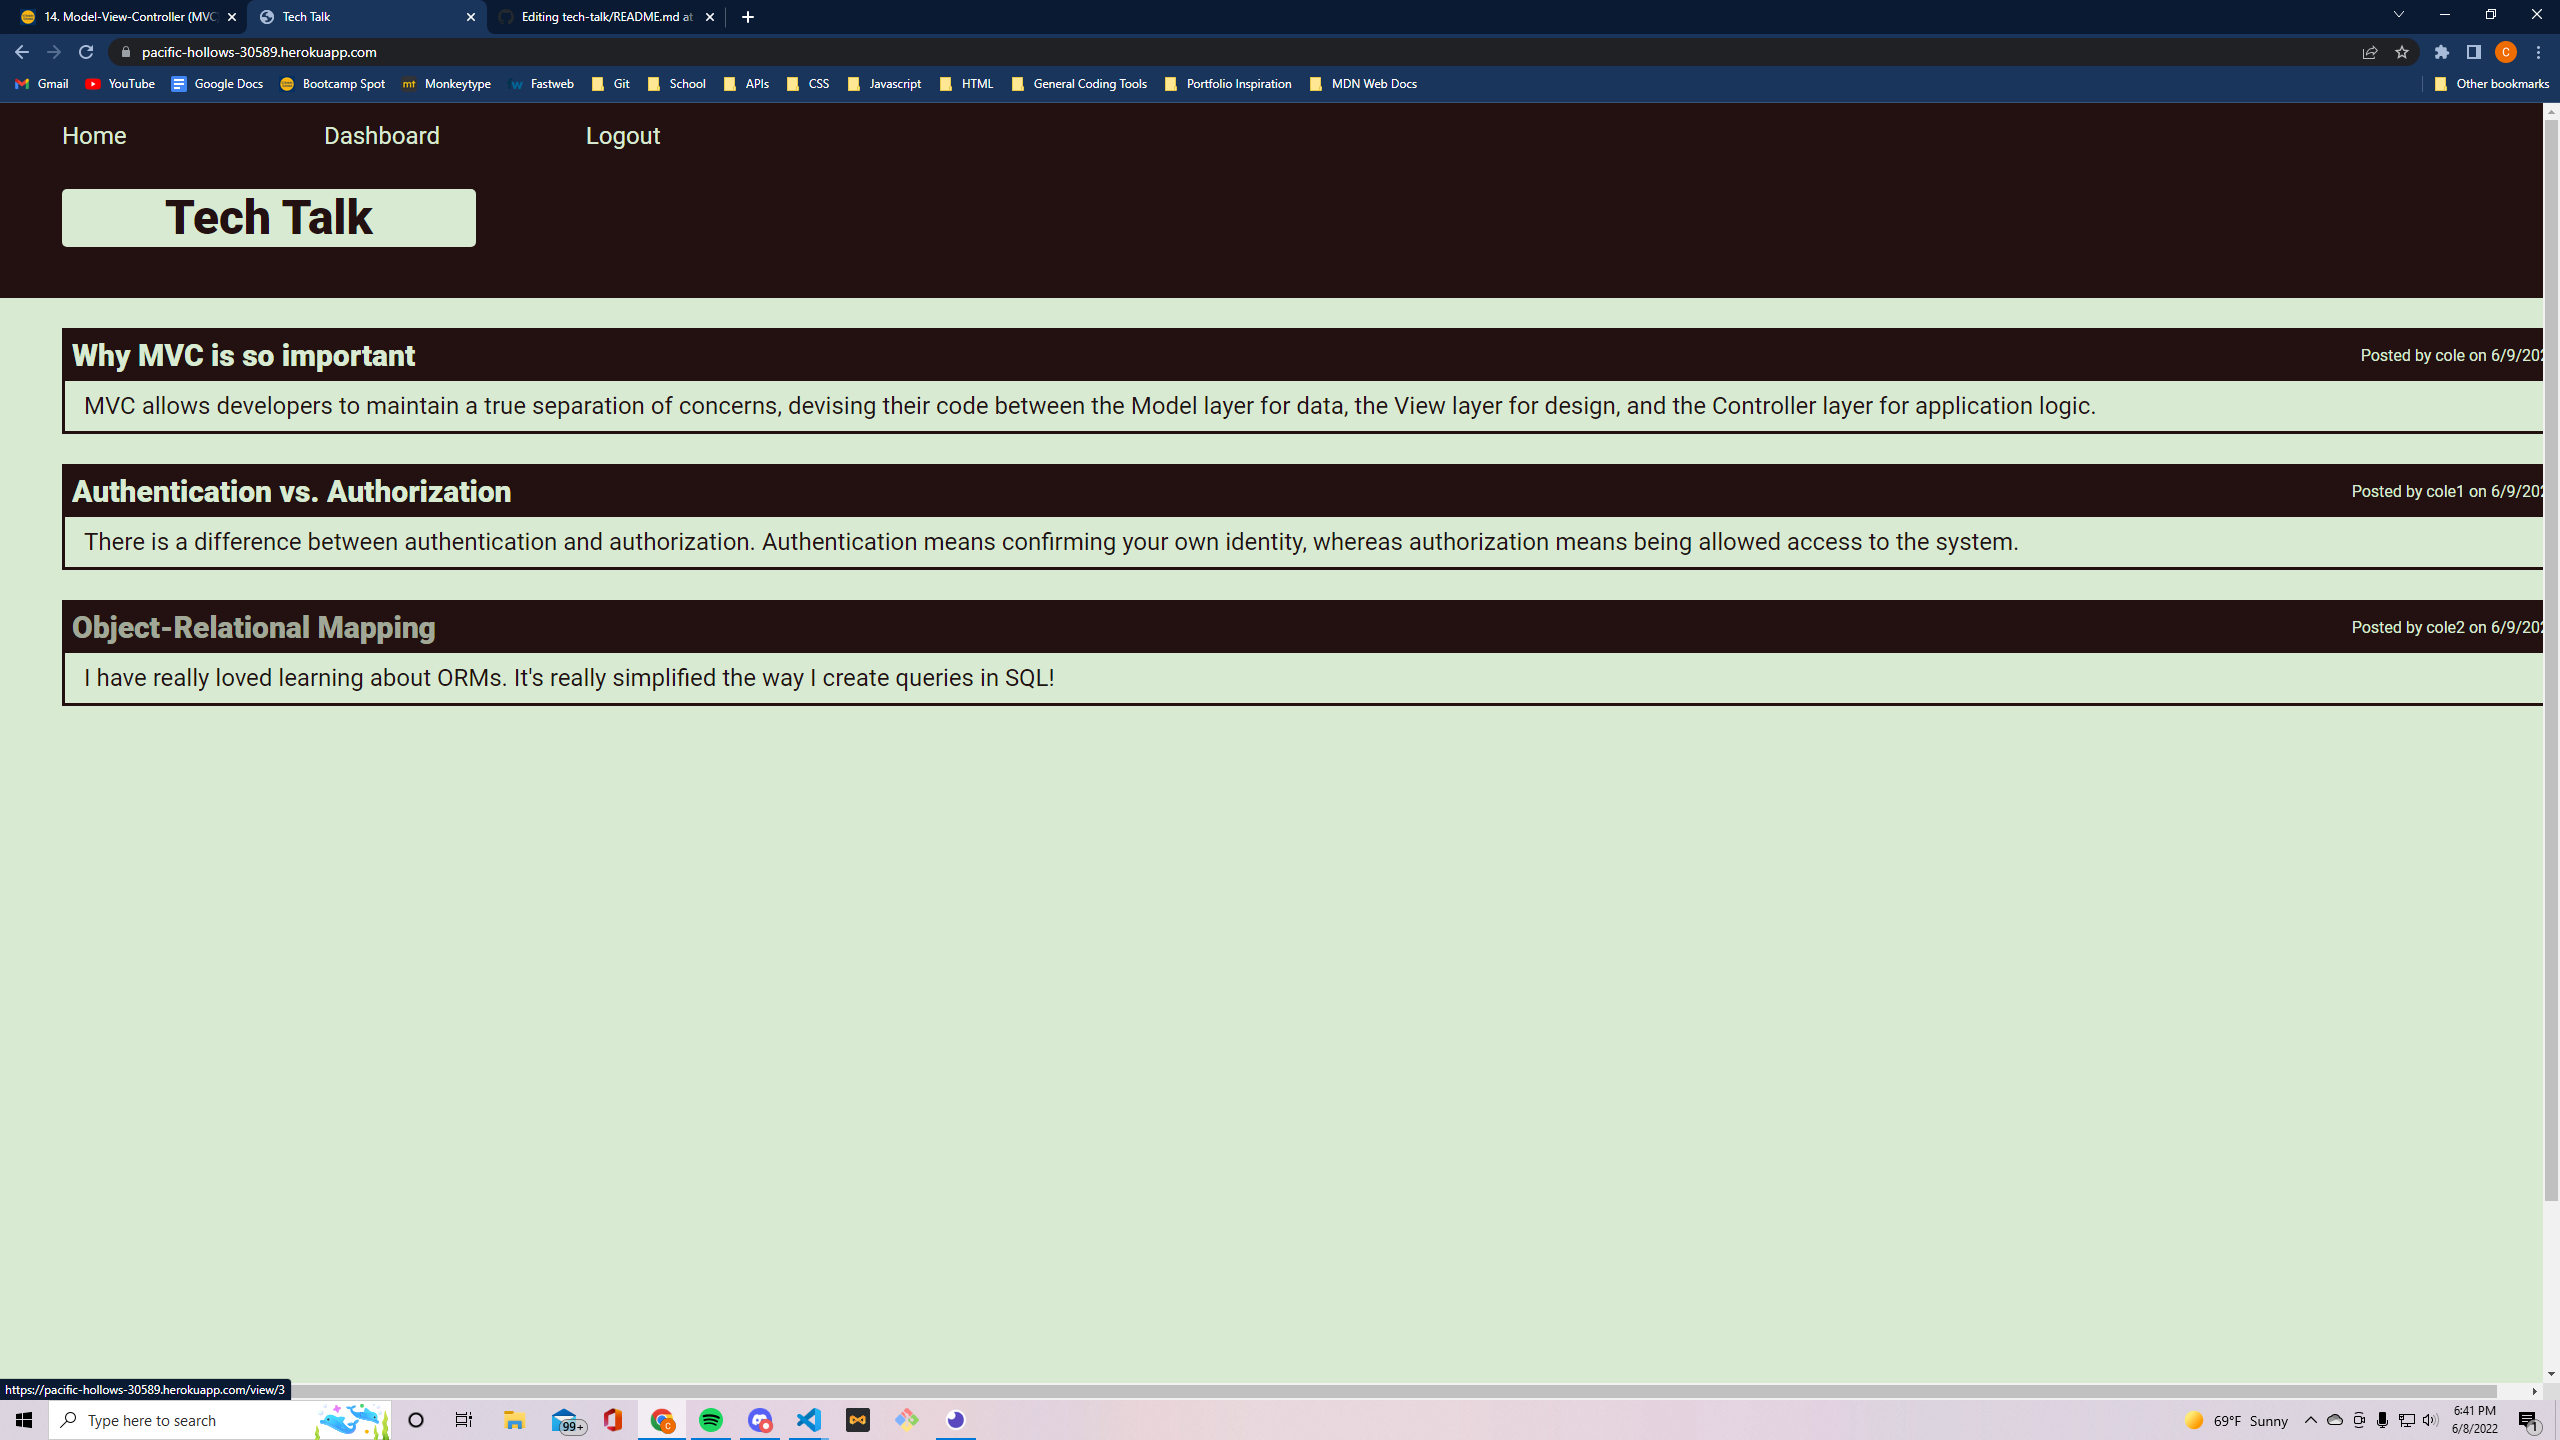View site info via the lock icon
Image resolution: width=2560 pixels, height=1440 pixels.
(126, 52)
